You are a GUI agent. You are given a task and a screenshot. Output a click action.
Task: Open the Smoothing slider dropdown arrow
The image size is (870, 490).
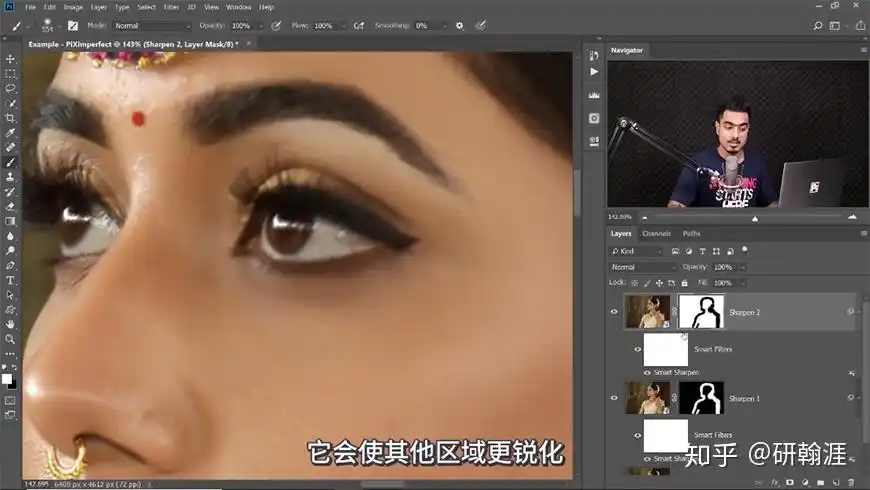[444, 26]
